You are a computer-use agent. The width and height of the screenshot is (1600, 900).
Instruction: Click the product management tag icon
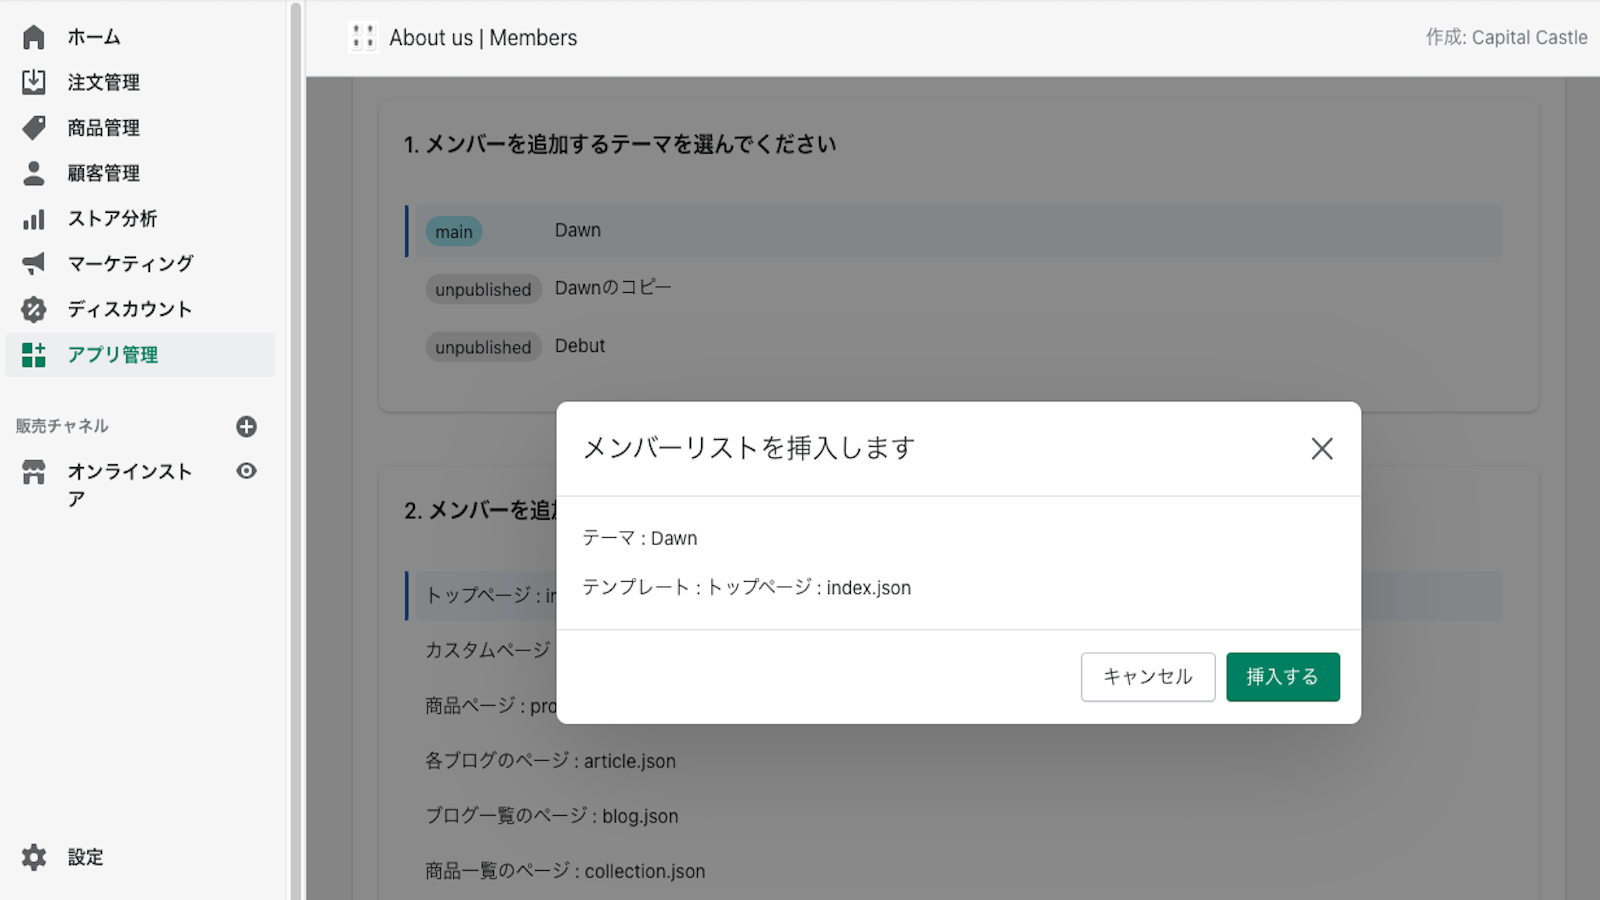pyautogui.click(x=34, y=127)
